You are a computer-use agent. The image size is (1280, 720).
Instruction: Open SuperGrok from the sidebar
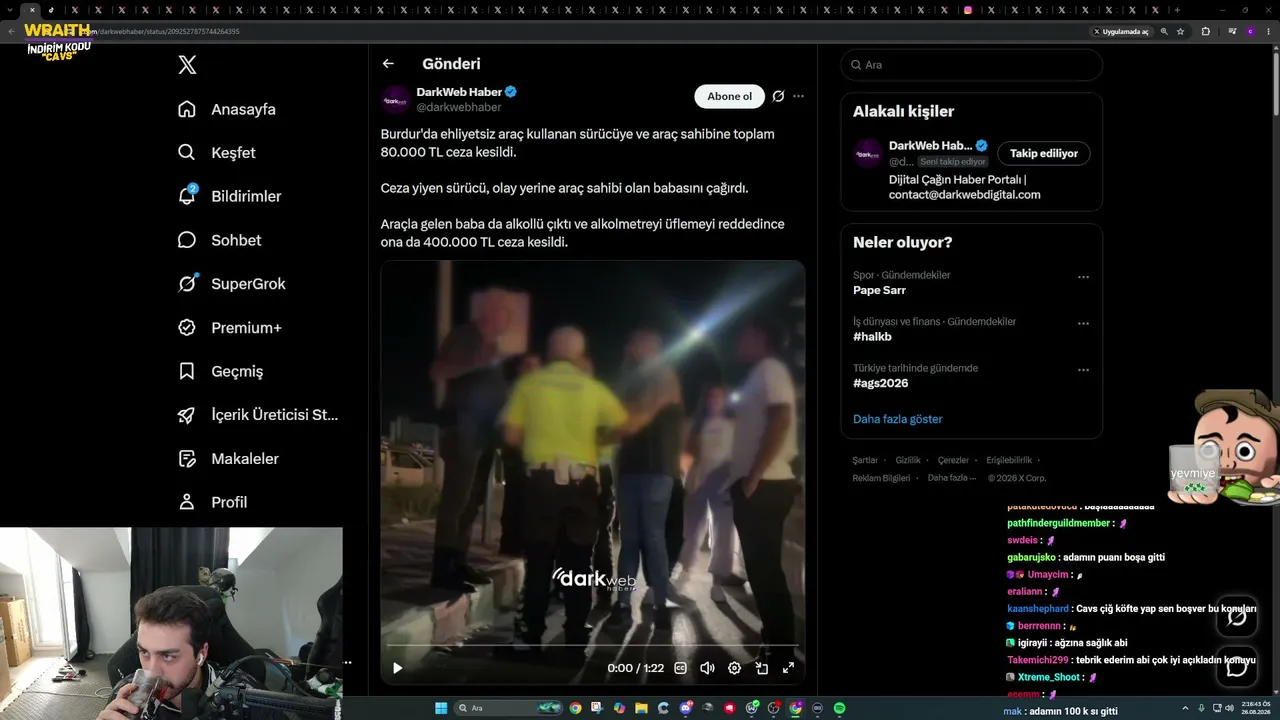(231, 284)
